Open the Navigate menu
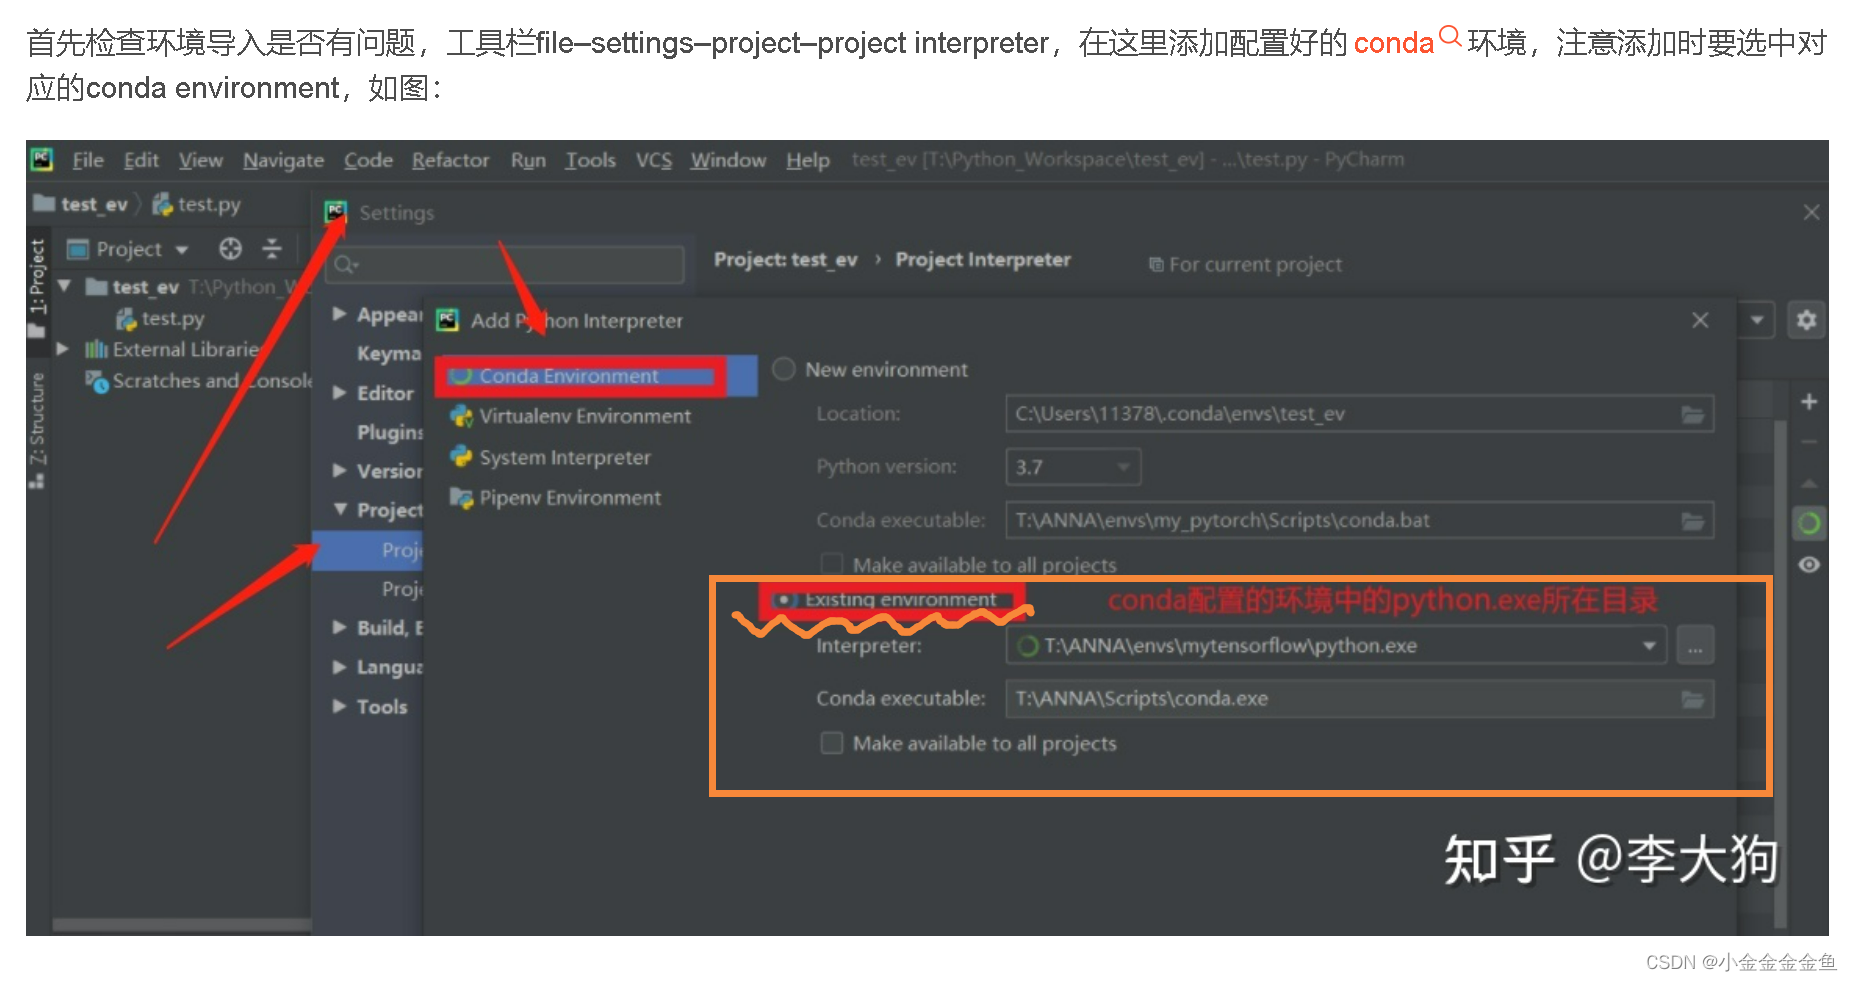Screen dimensions: 1853x981 283,160
